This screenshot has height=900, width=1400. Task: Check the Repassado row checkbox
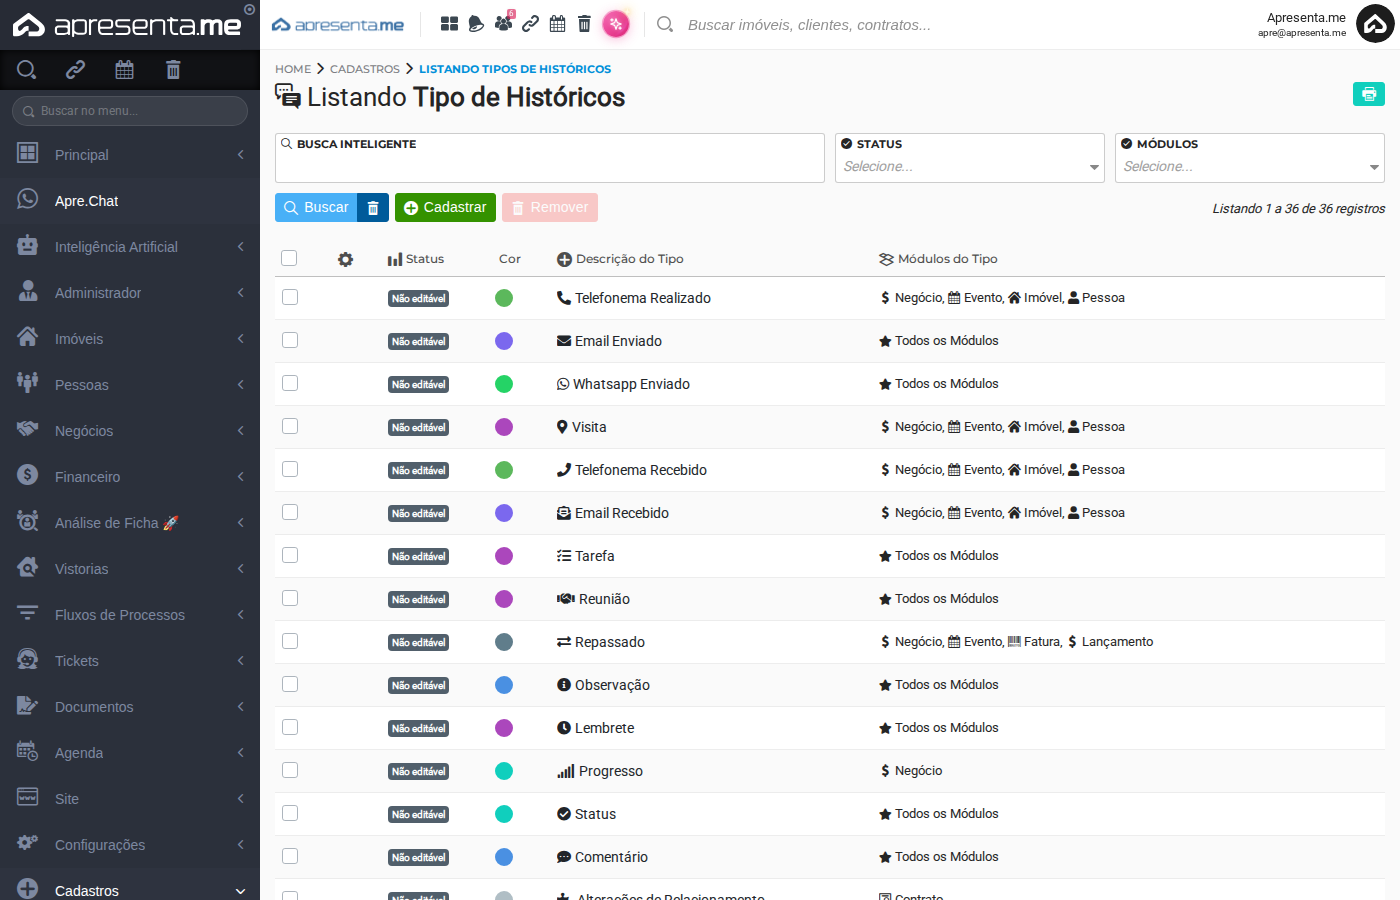pyautogui.click(x=290, y=641)
